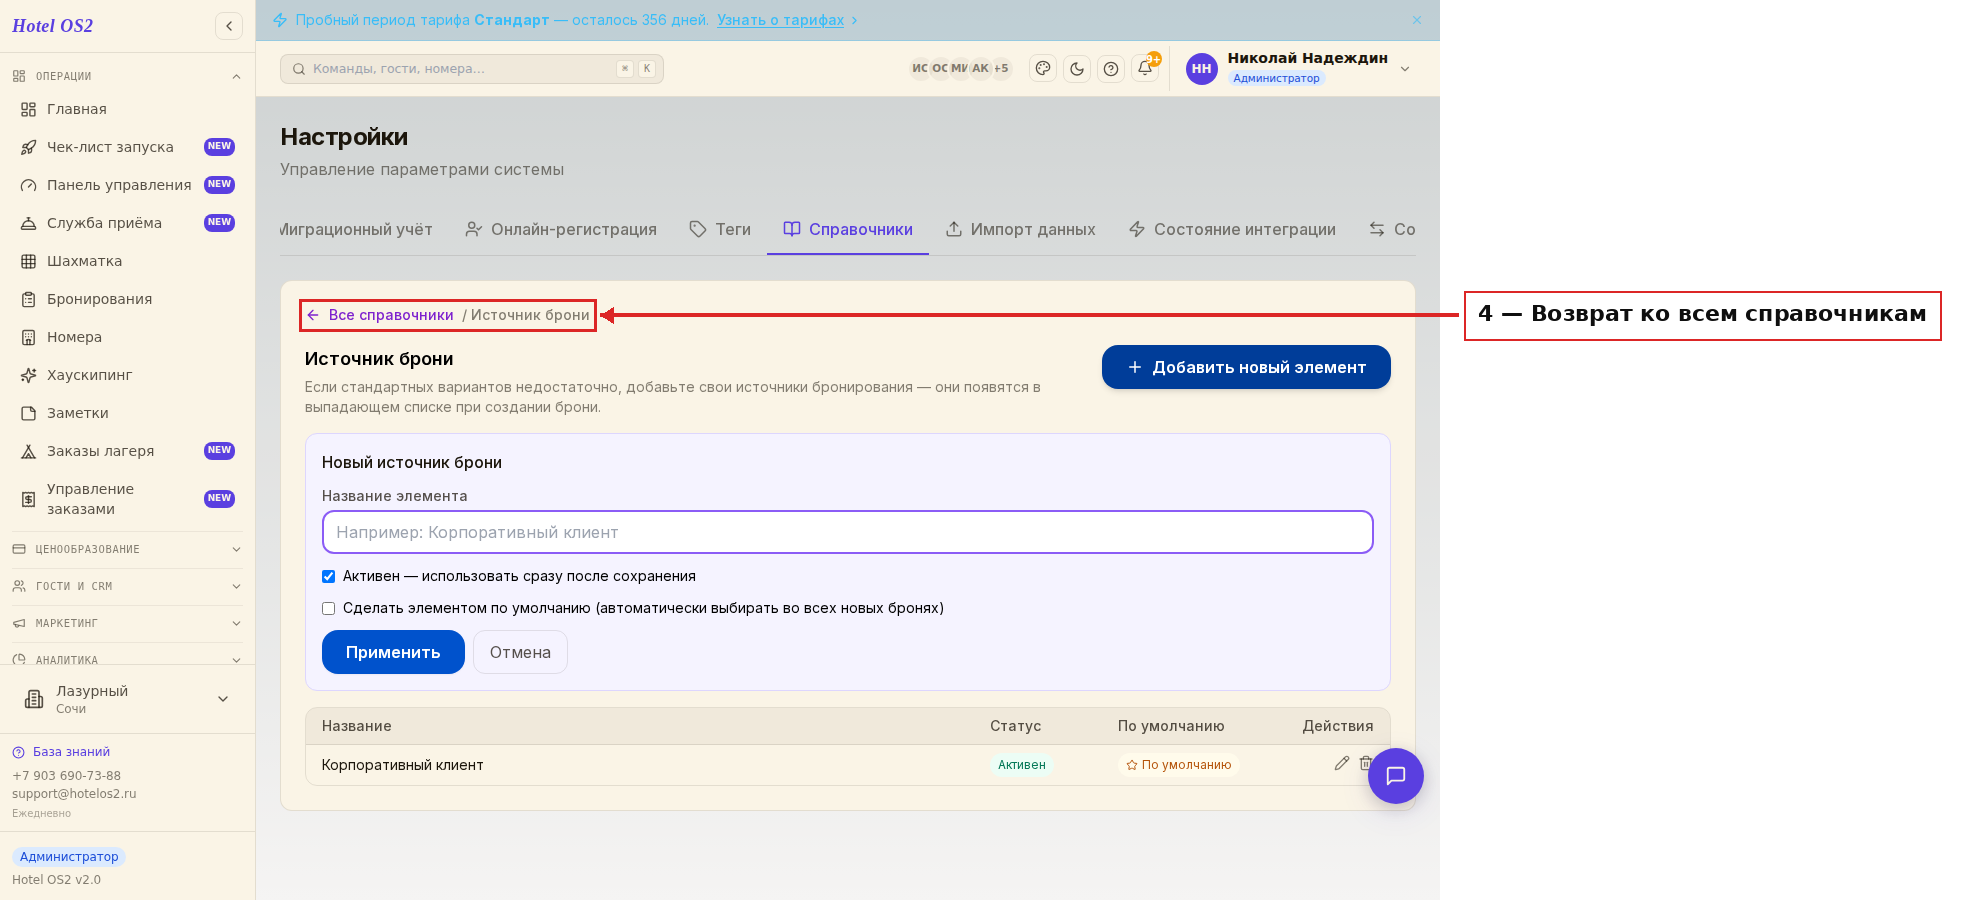
Task: Expand МАРКЕТИНГ section
Action: (x=127, y=623)
